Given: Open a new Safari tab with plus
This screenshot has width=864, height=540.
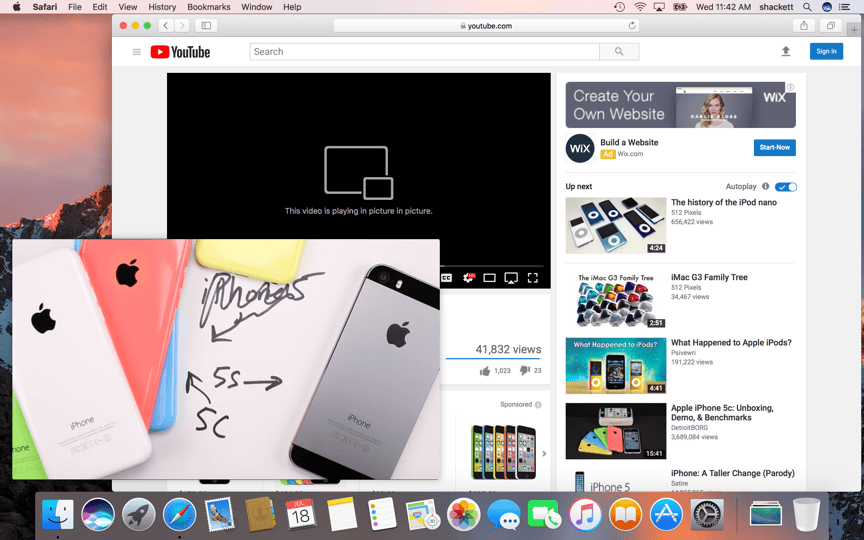Looking at the screenshot, I should click(x=854, y=30).
